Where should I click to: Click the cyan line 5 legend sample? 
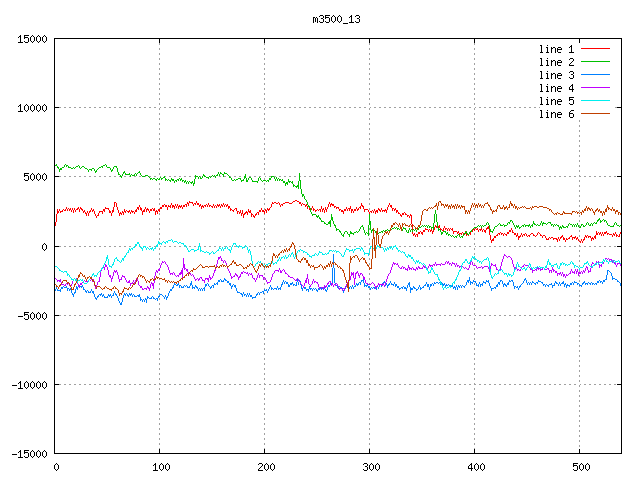(594, 101)
